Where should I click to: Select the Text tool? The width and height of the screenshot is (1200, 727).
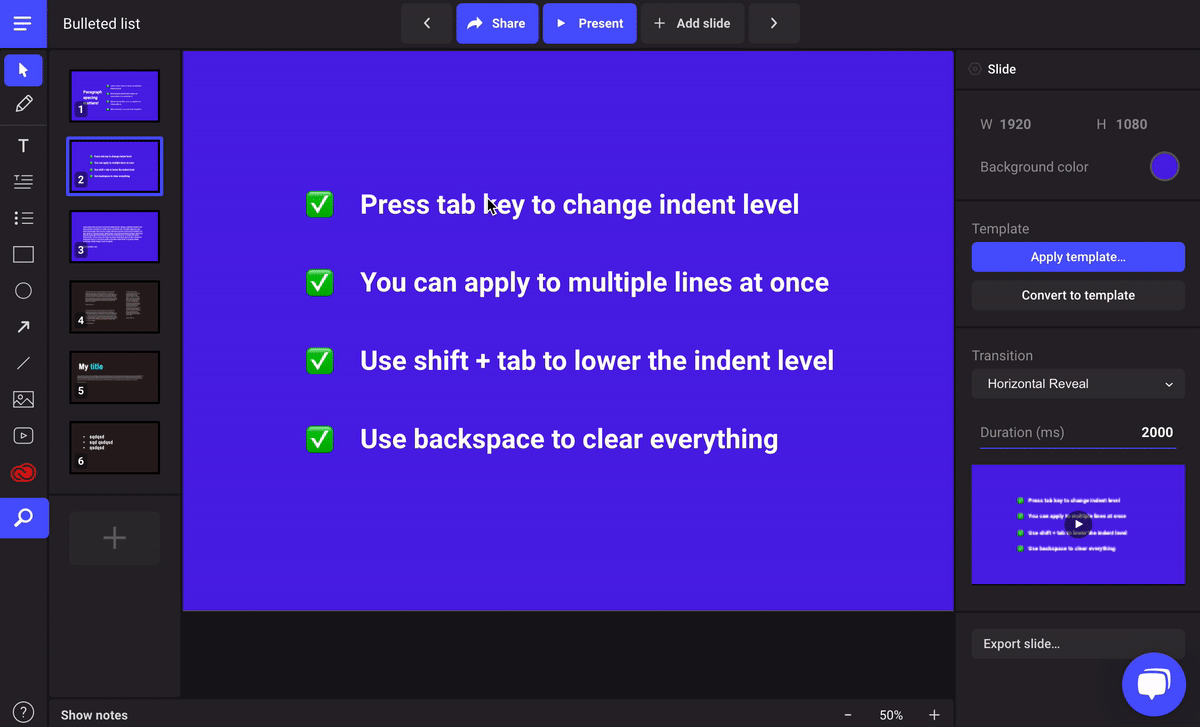[23, 146]
